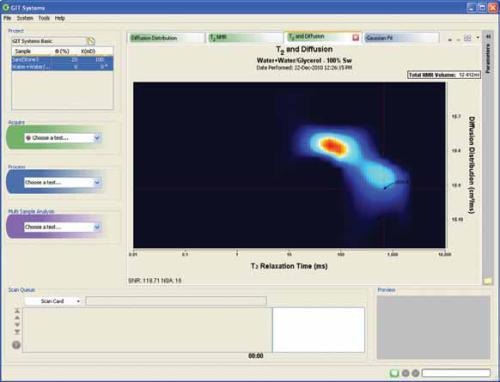Collapse the Parameters side panel arrows
Image resolution: width=500 pixels, height=382 pixels.
(x=488, y=36)
